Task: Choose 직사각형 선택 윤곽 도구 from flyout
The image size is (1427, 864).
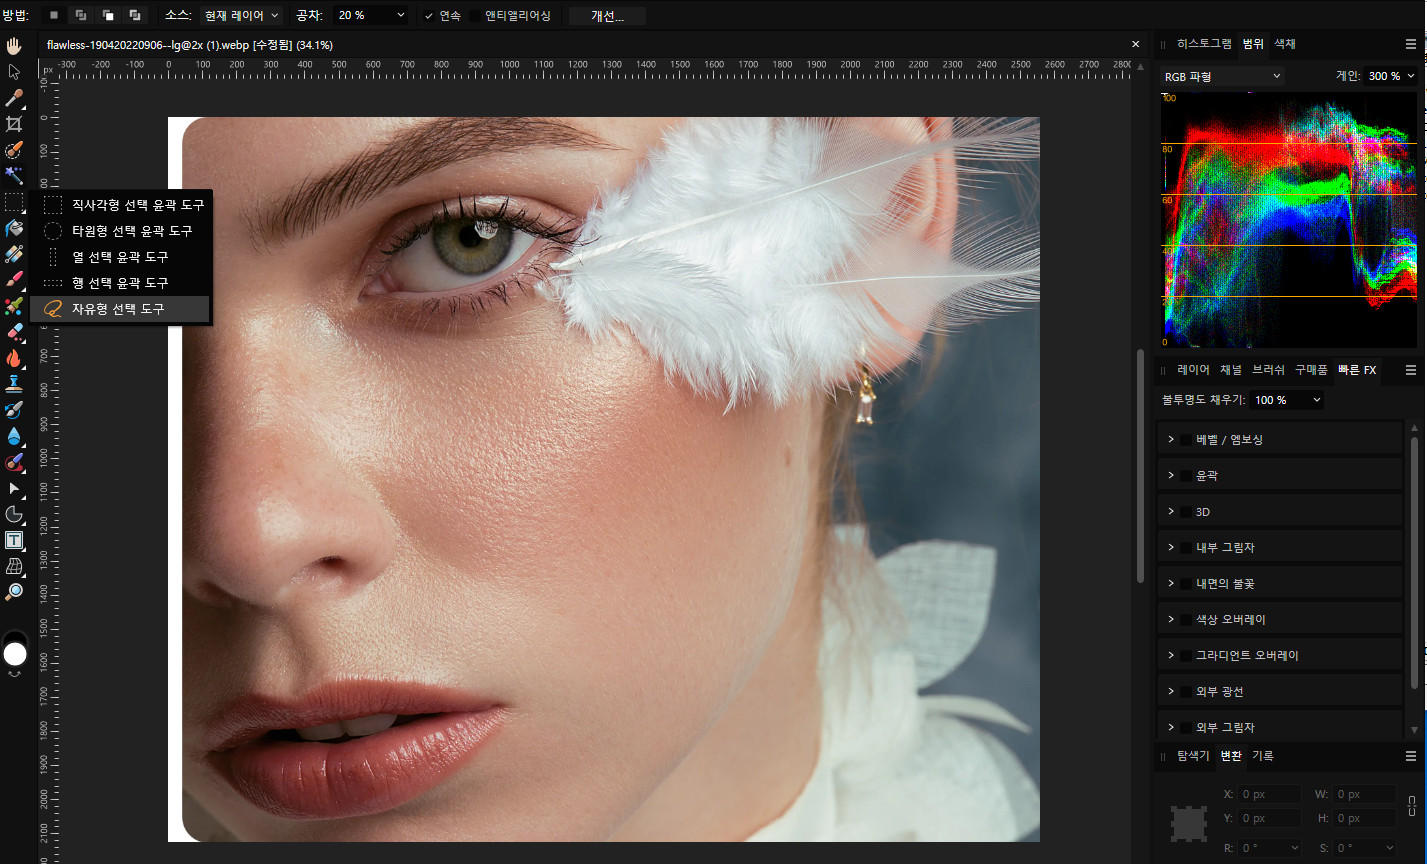Action: [x=121, y=205]
